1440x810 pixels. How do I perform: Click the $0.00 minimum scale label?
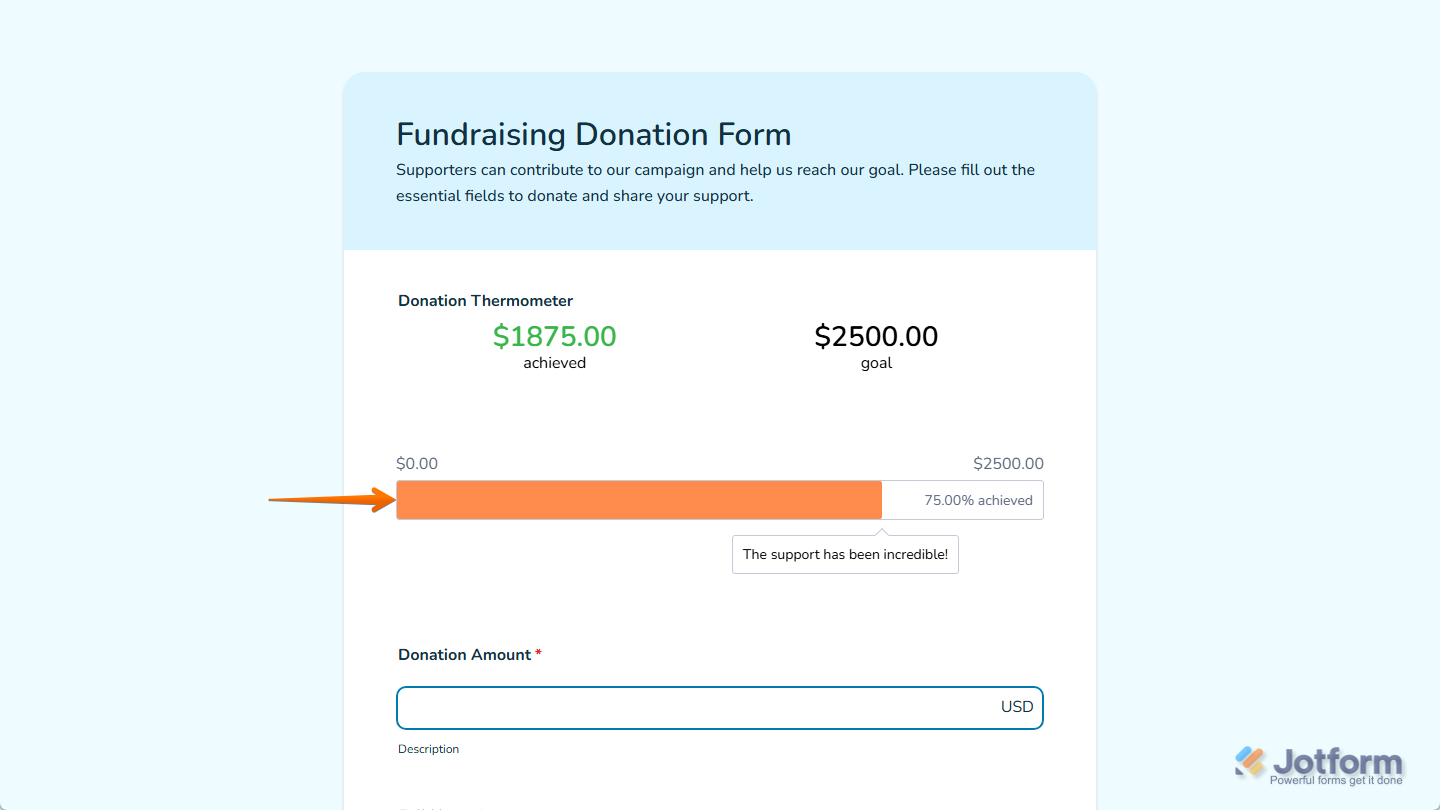pos(417,463)
